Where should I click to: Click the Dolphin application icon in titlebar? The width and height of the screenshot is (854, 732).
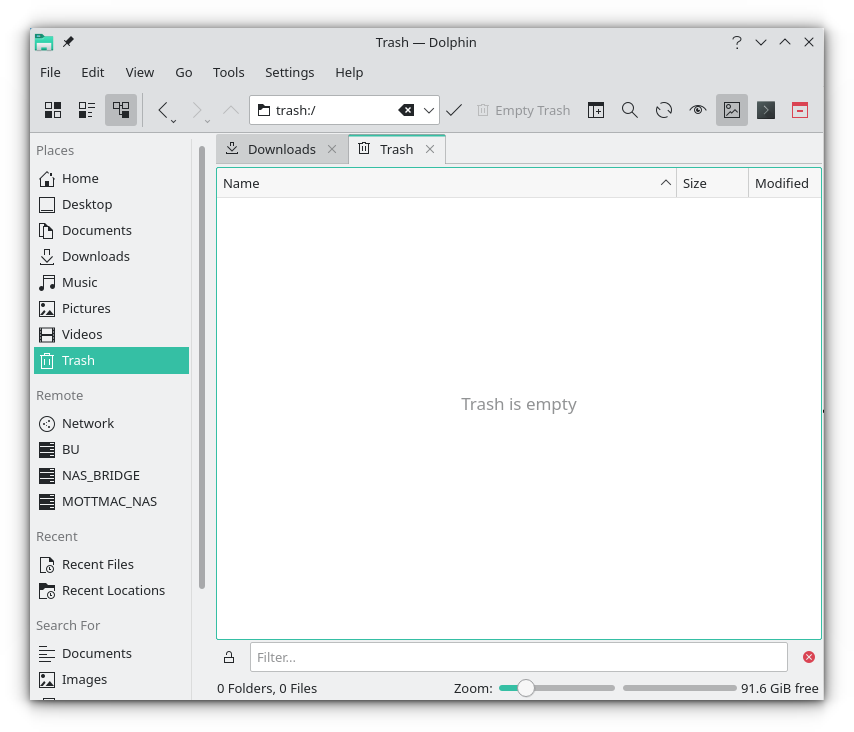click(44, 42)
